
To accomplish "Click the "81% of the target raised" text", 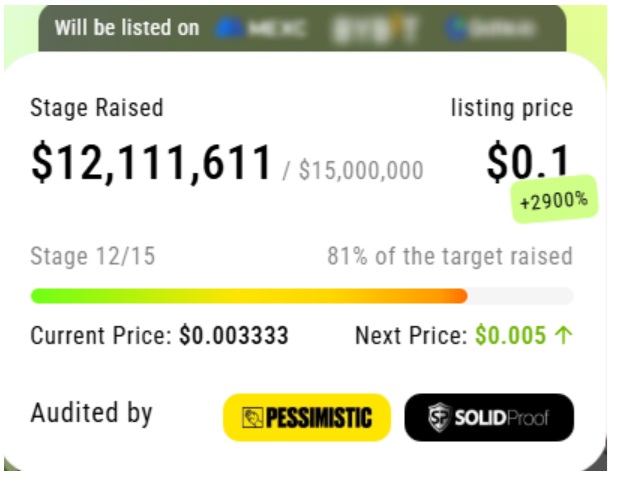I will (449, 256).
